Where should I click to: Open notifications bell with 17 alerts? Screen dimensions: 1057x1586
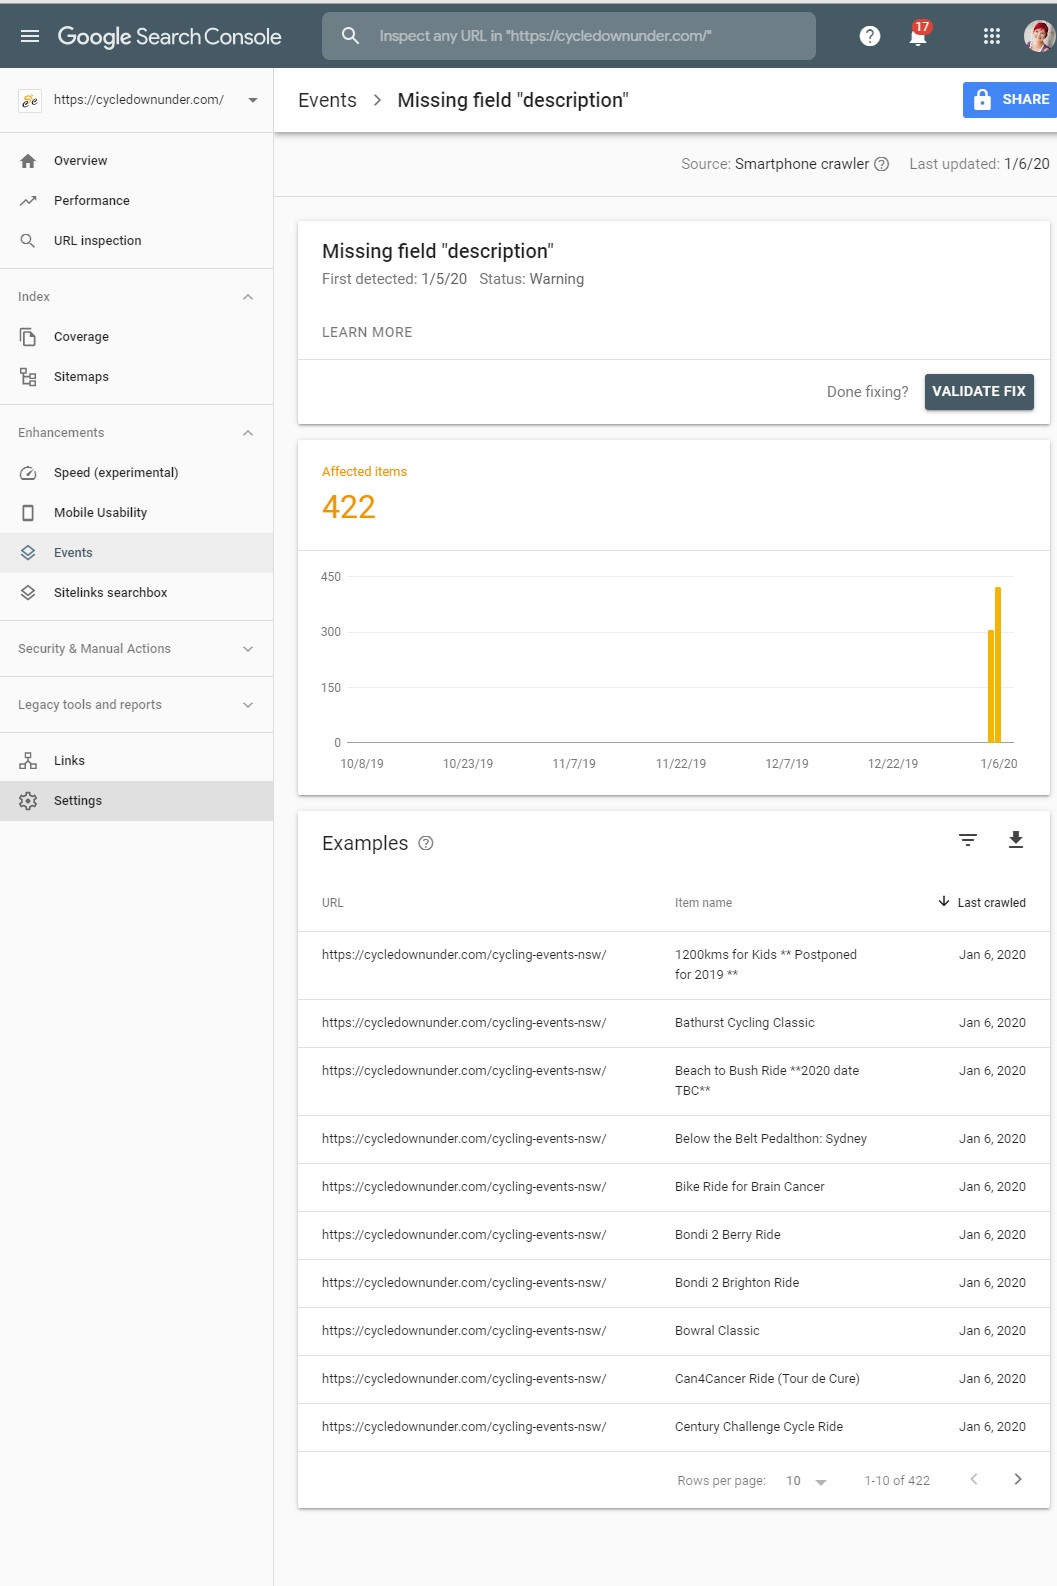click(917, 36)
